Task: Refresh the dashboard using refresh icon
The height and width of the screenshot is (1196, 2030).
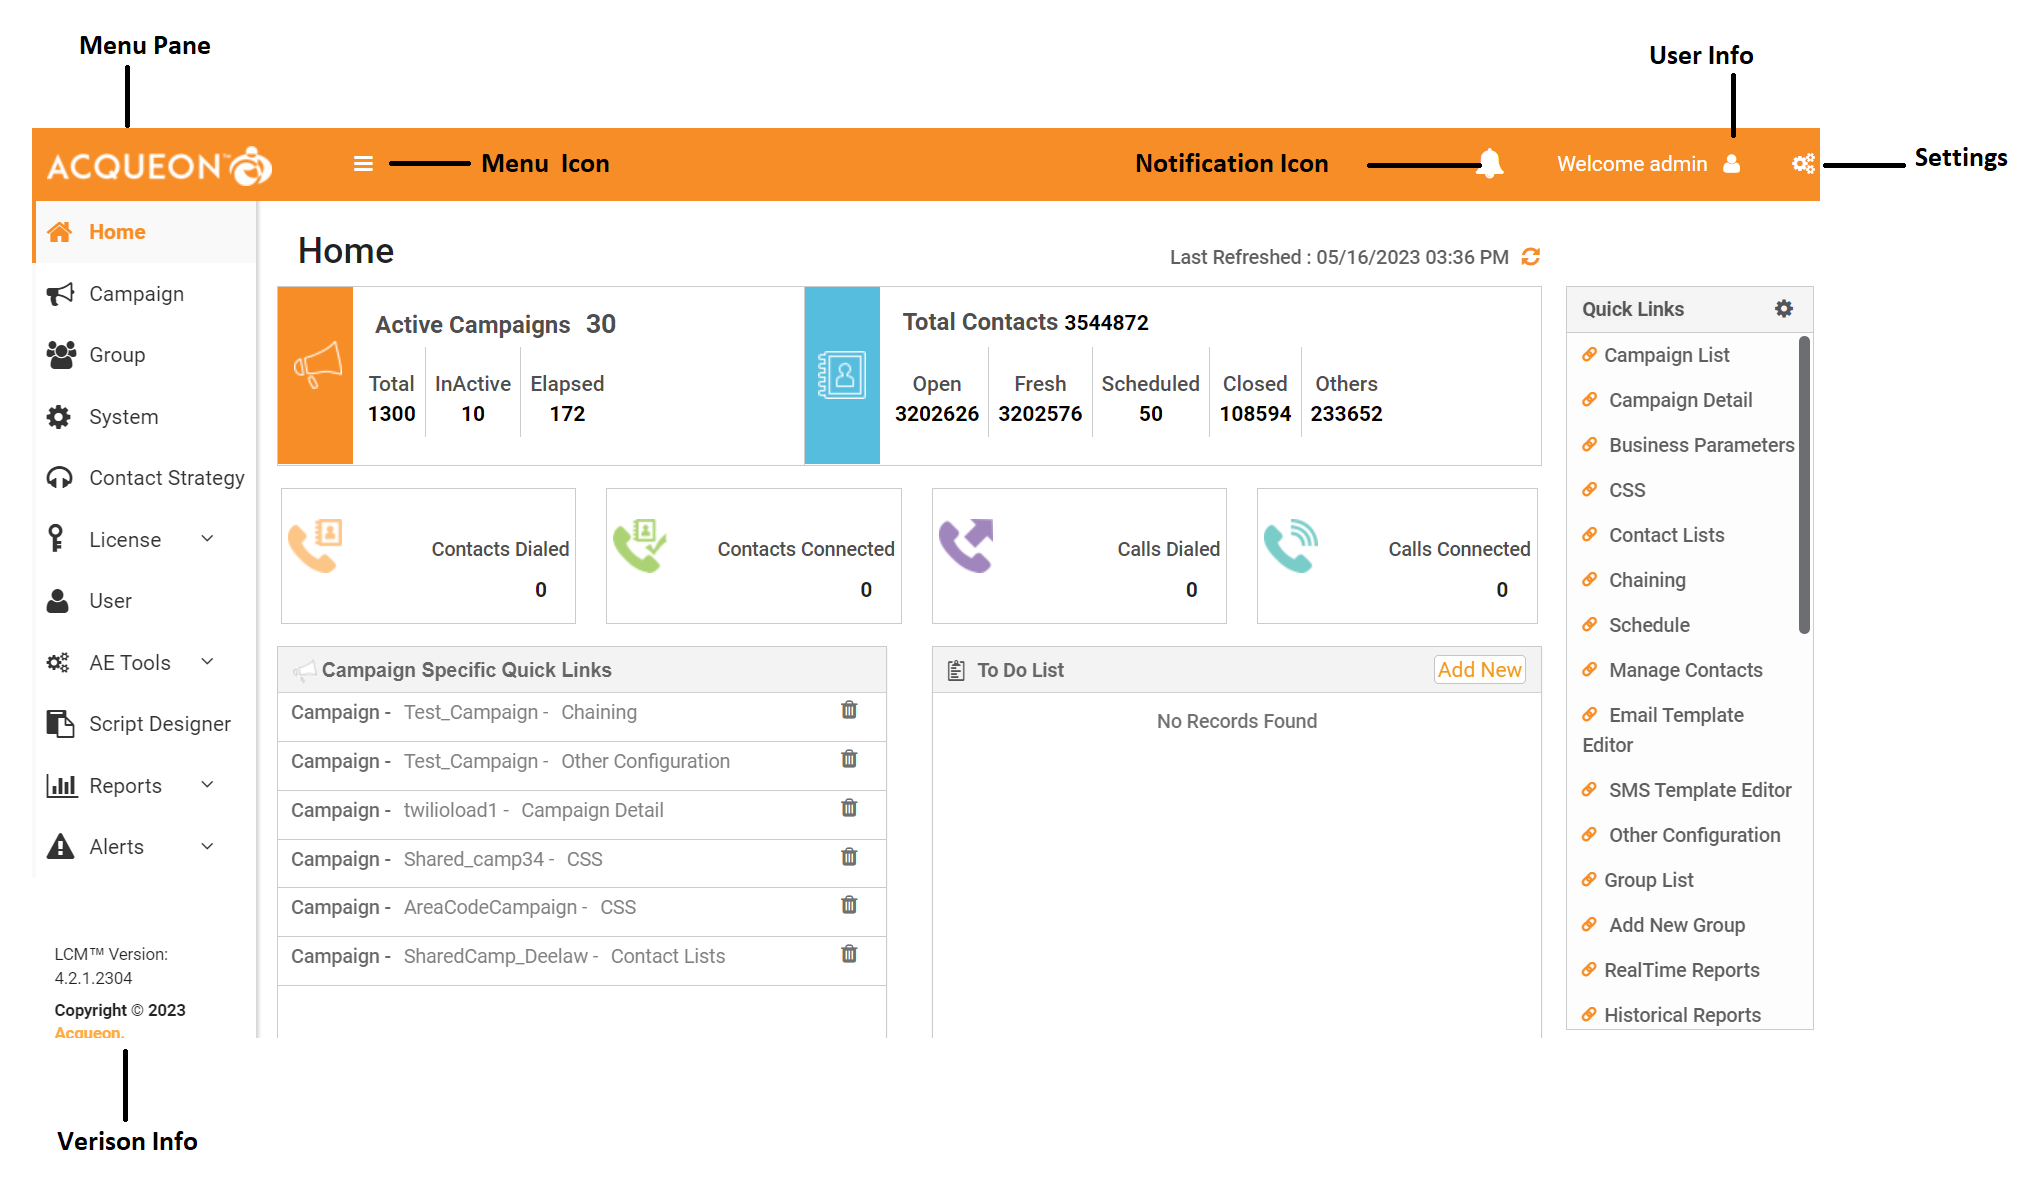Action: 1530,257
